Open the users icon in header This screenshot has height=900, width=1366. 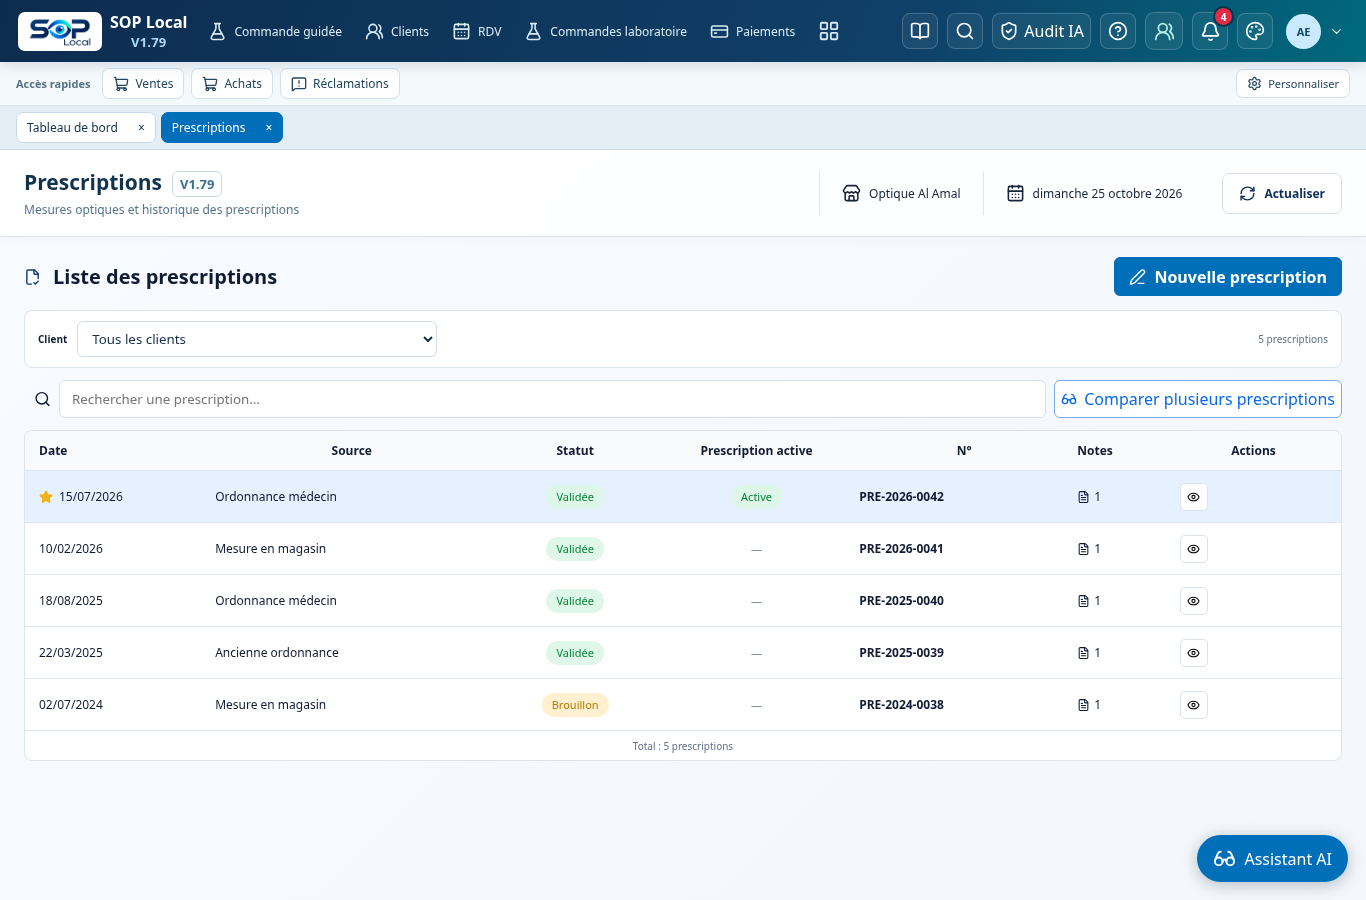point(1164,31)
